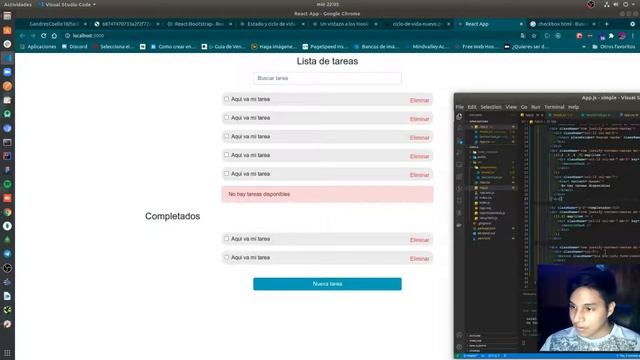Open the Discord bookmark
The image size is (640, 360).
(75, 47)
